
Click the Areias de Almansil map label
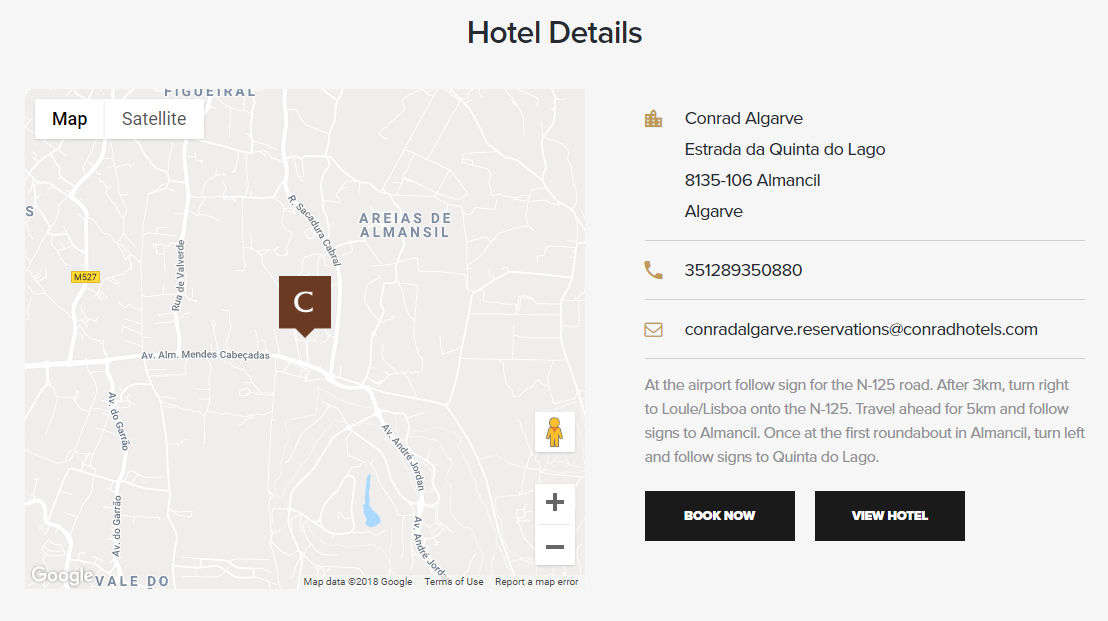pyautogui.click(x=405, y=225)
